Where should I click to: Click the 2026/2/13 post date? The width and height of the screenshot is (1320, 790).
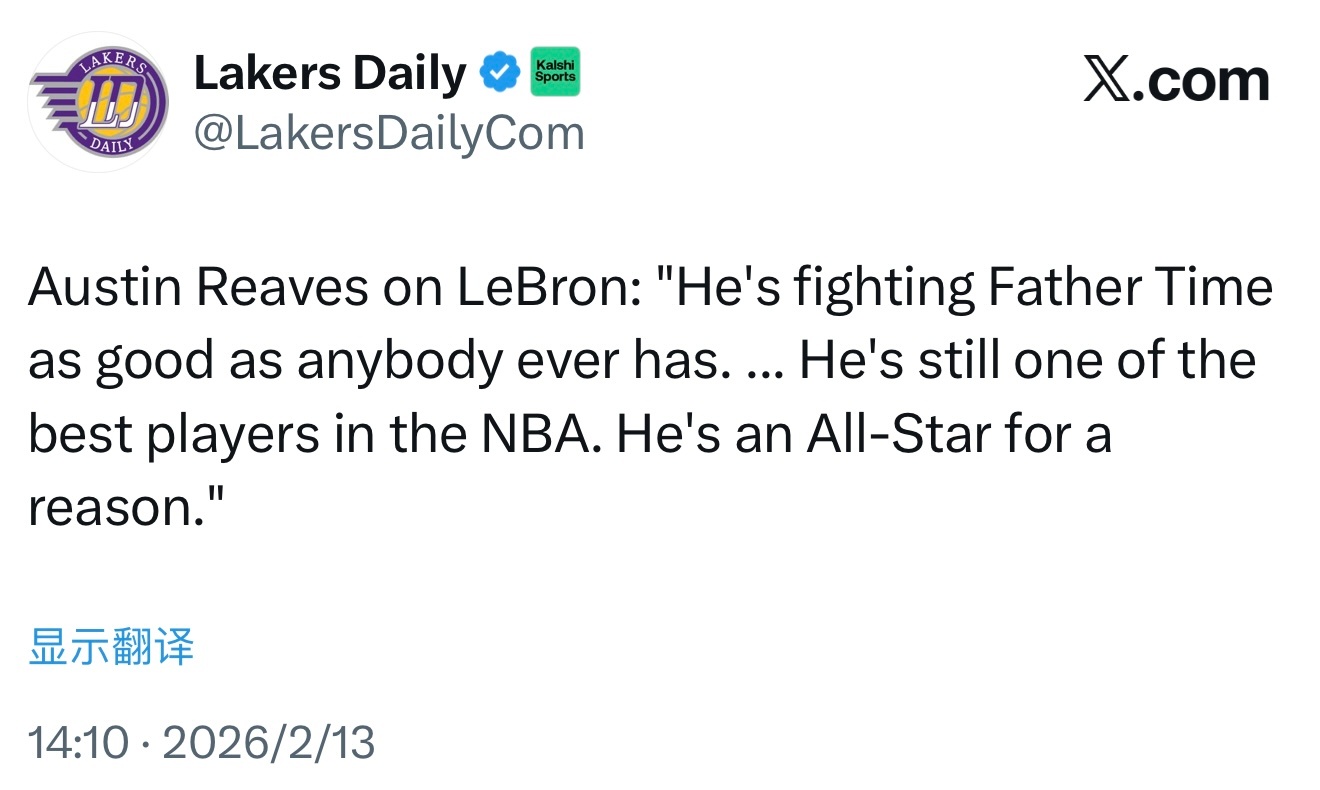coord(268,742)
